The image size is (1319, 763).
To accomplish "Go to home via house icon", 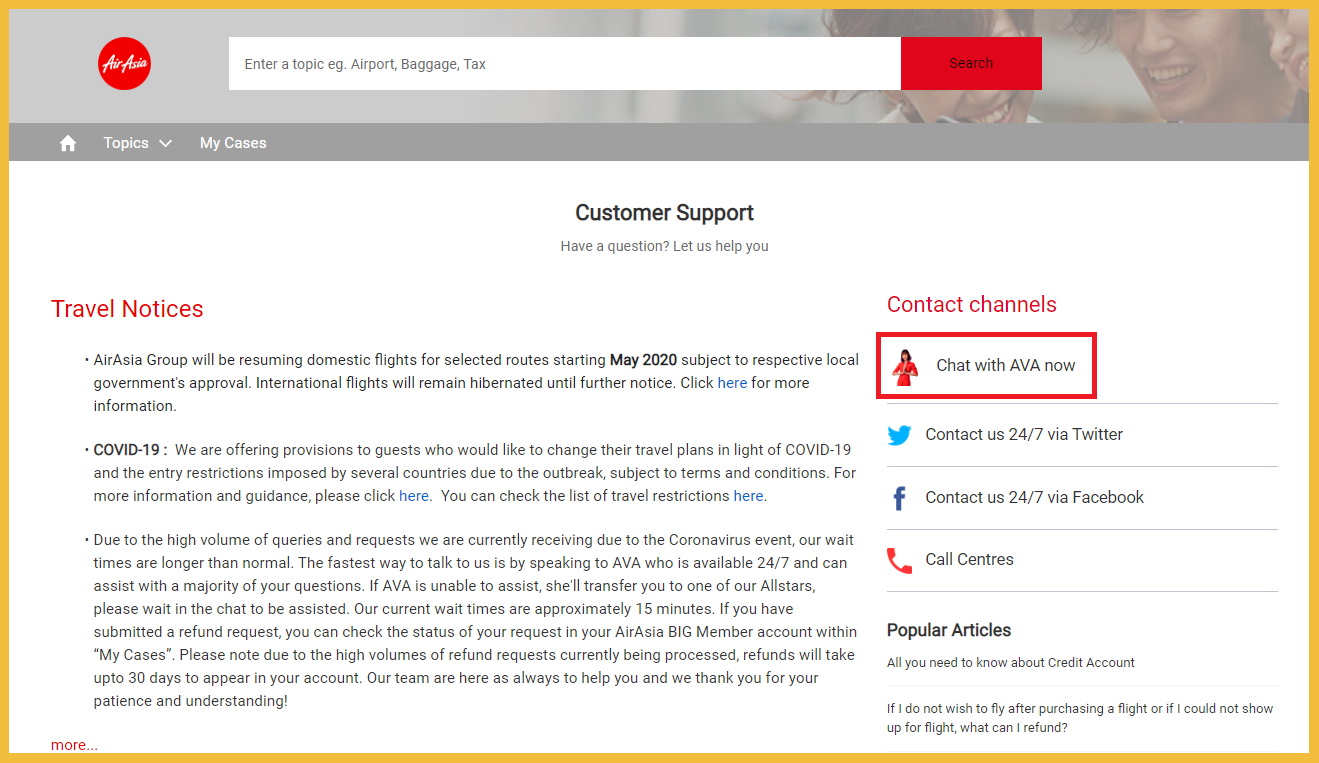I will pos(68,143).
